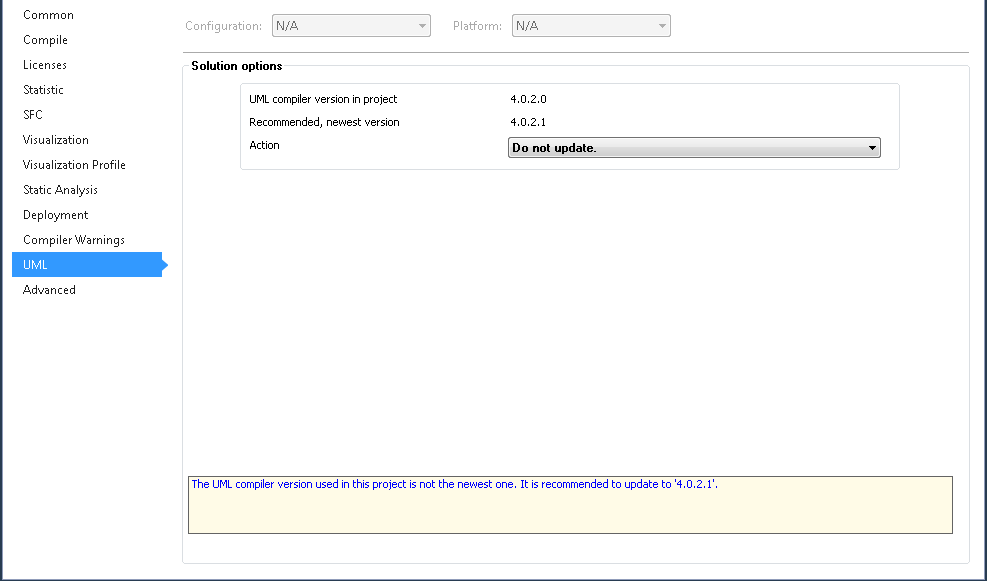Viewport: 987px width, 581px height.
Task: Open the Common settings page
Action: coord(48,15)
